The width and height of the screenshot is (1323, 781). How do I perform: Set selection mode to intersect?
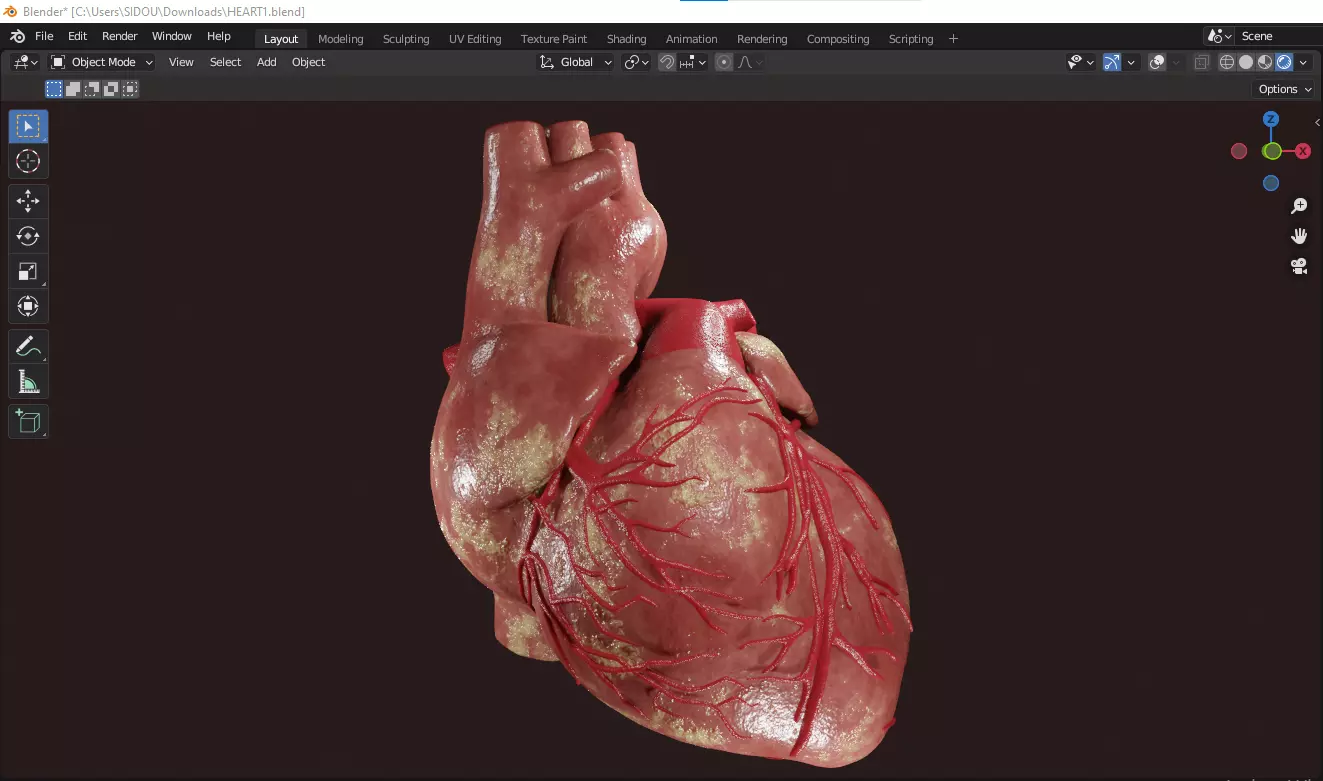coord(130,89)
